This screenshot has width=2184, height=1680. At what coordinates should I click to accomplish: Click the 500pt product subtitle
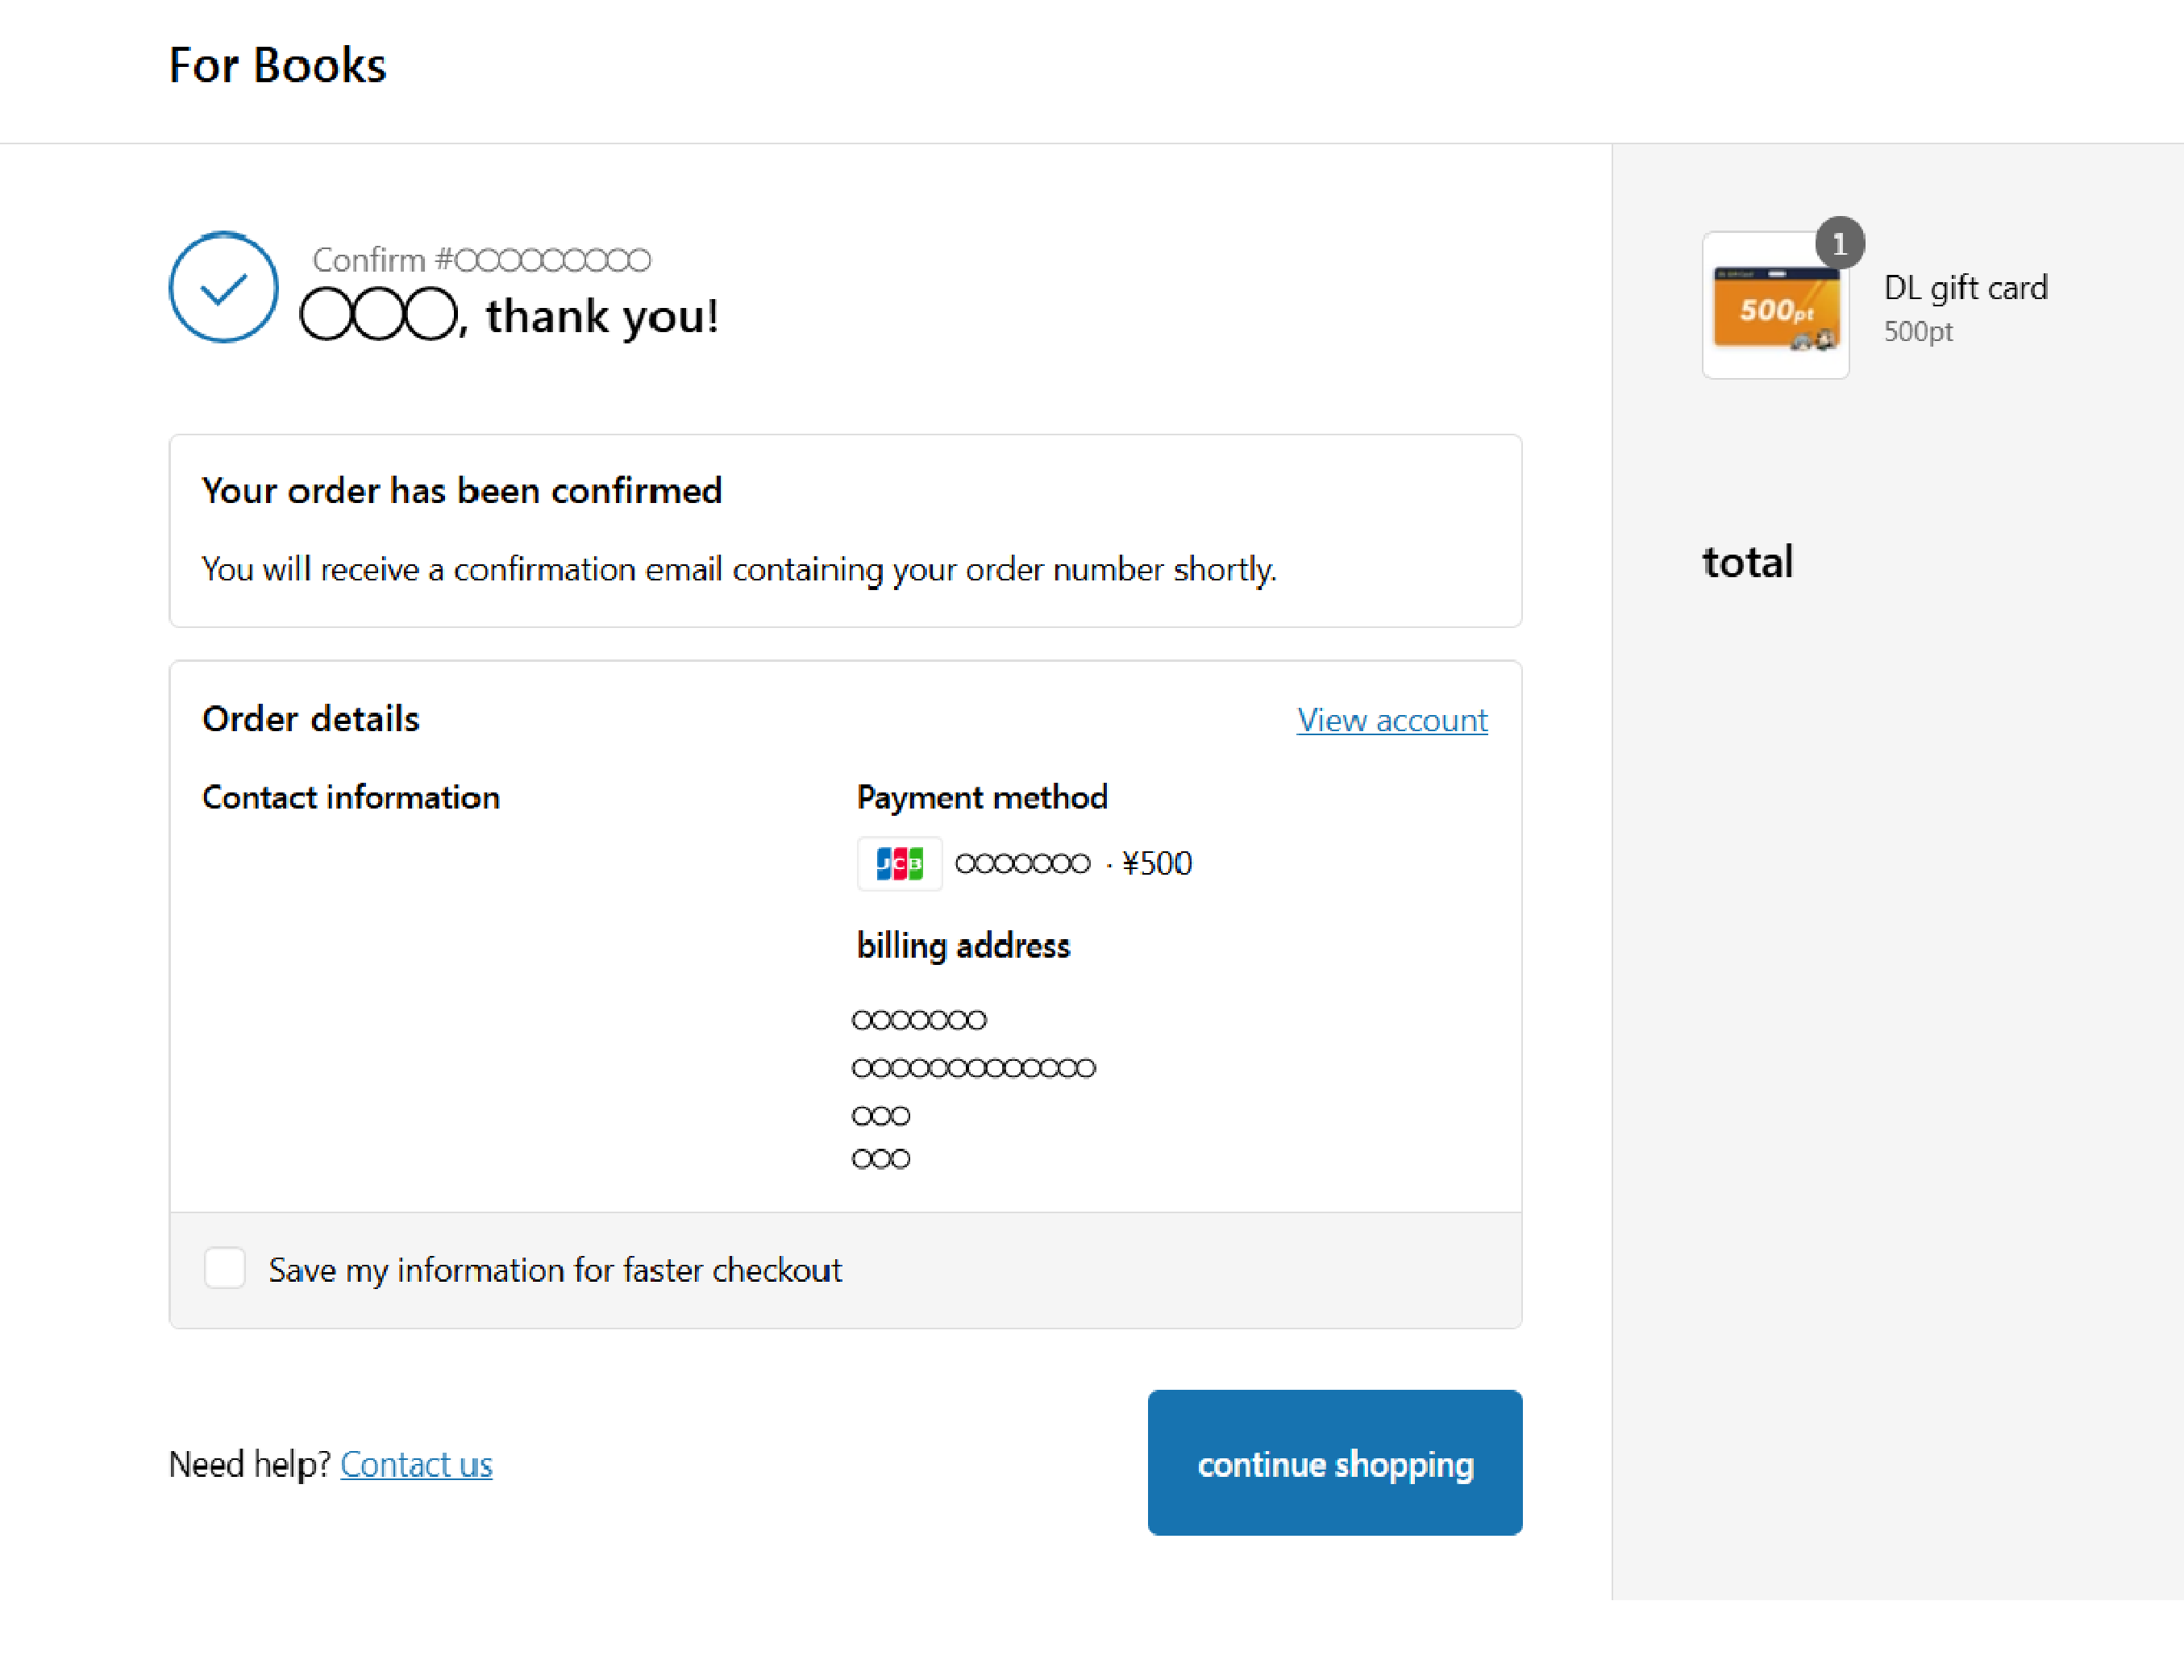click(x=1917, y=332)
